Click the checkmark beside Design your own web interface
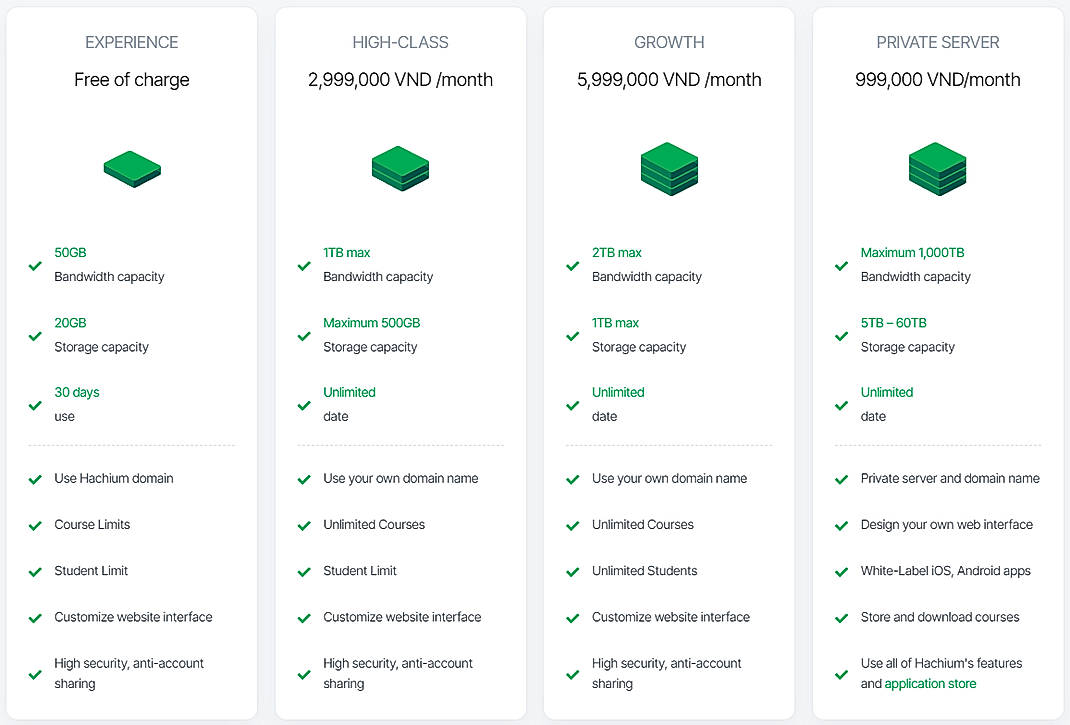 pyautogui.click(x=841, y=524)
